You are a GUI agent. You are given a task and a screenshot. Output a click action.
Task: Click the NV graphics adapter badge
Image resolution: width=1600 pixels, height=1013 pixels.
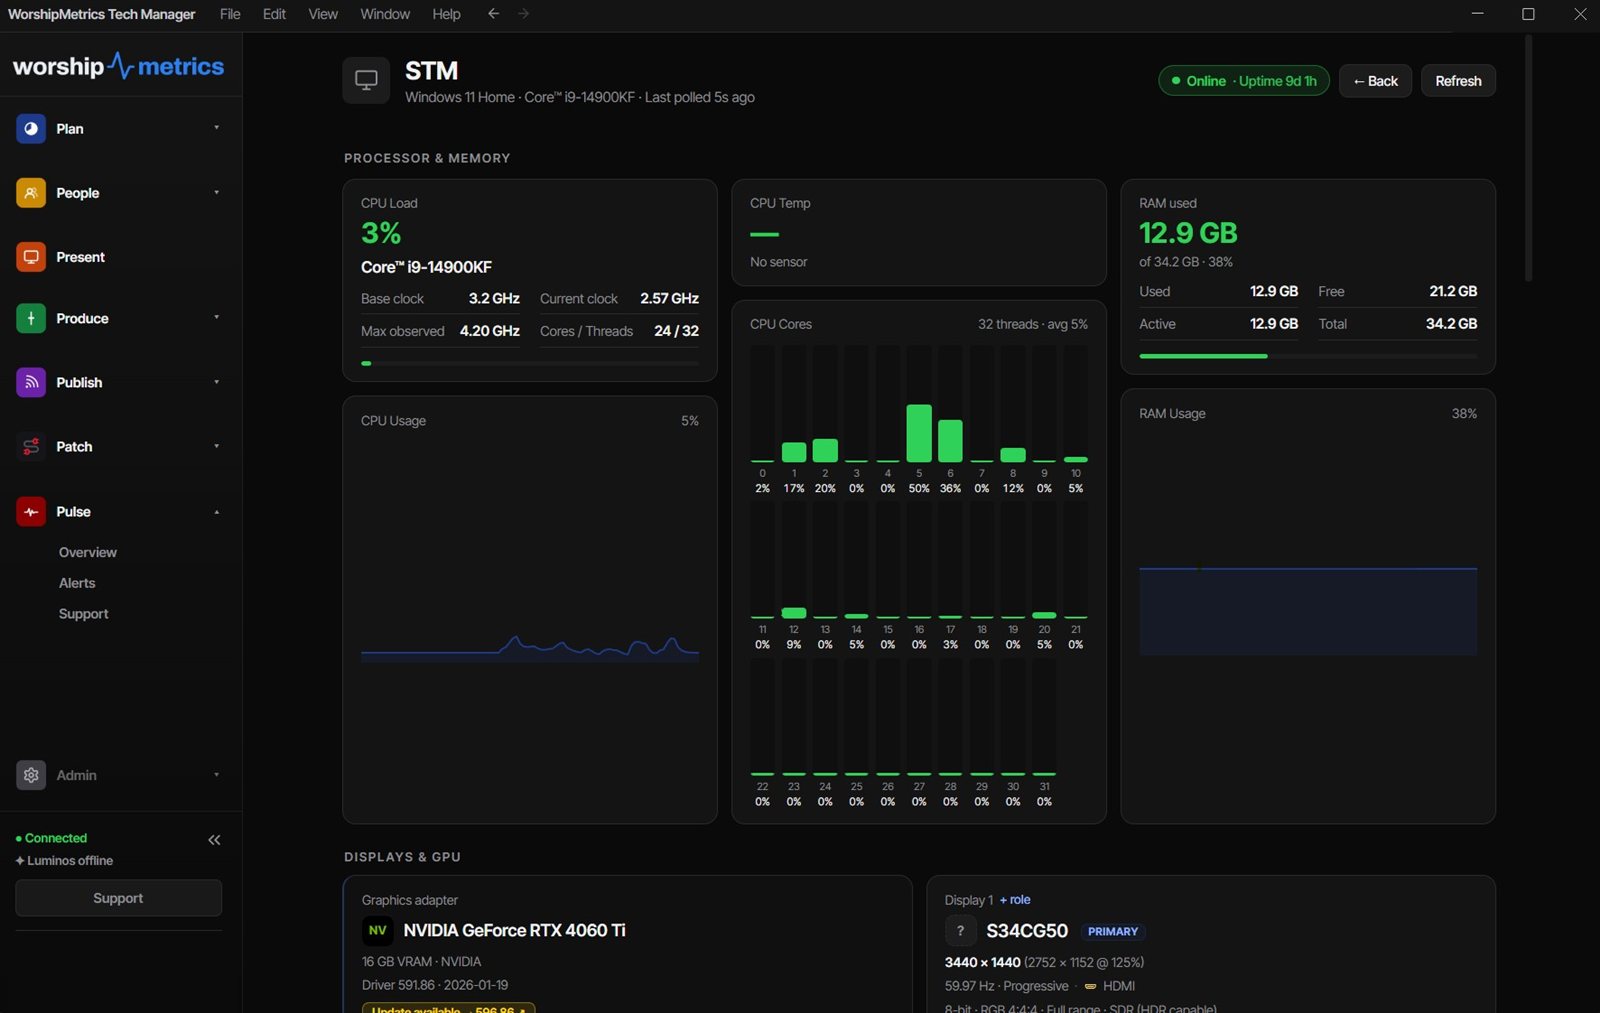pyautogui.click(x=377, y=930)
